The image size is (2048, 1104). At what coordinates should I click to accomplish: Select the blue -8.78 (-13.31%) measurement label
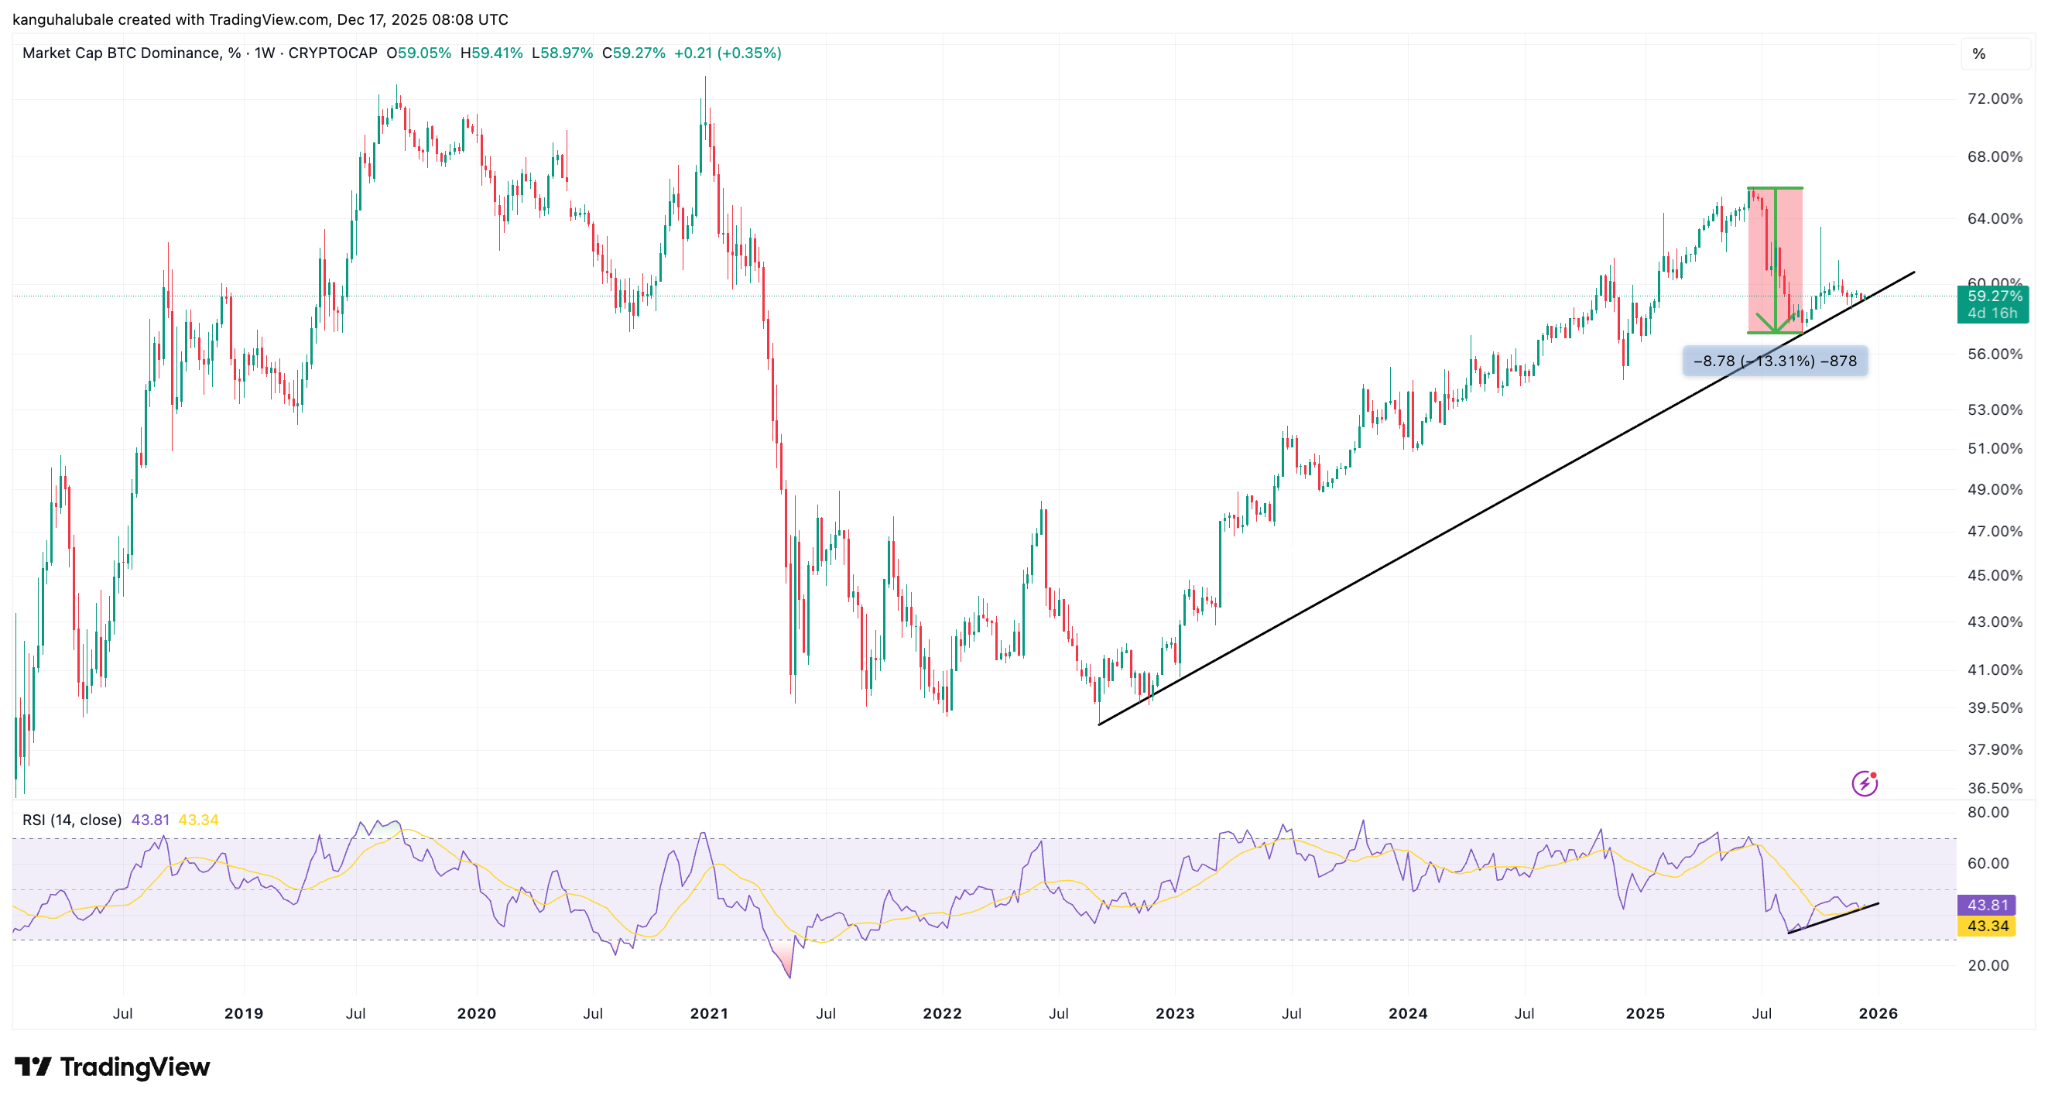[1774, 361]
